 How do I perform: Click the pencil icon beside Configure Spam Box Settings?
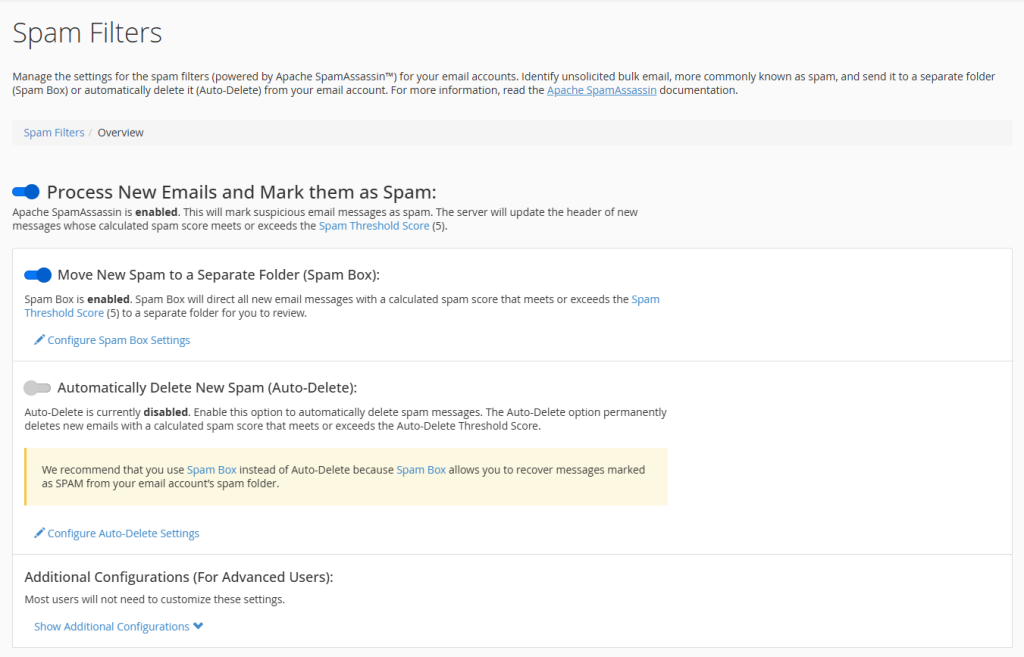[39, 340]
